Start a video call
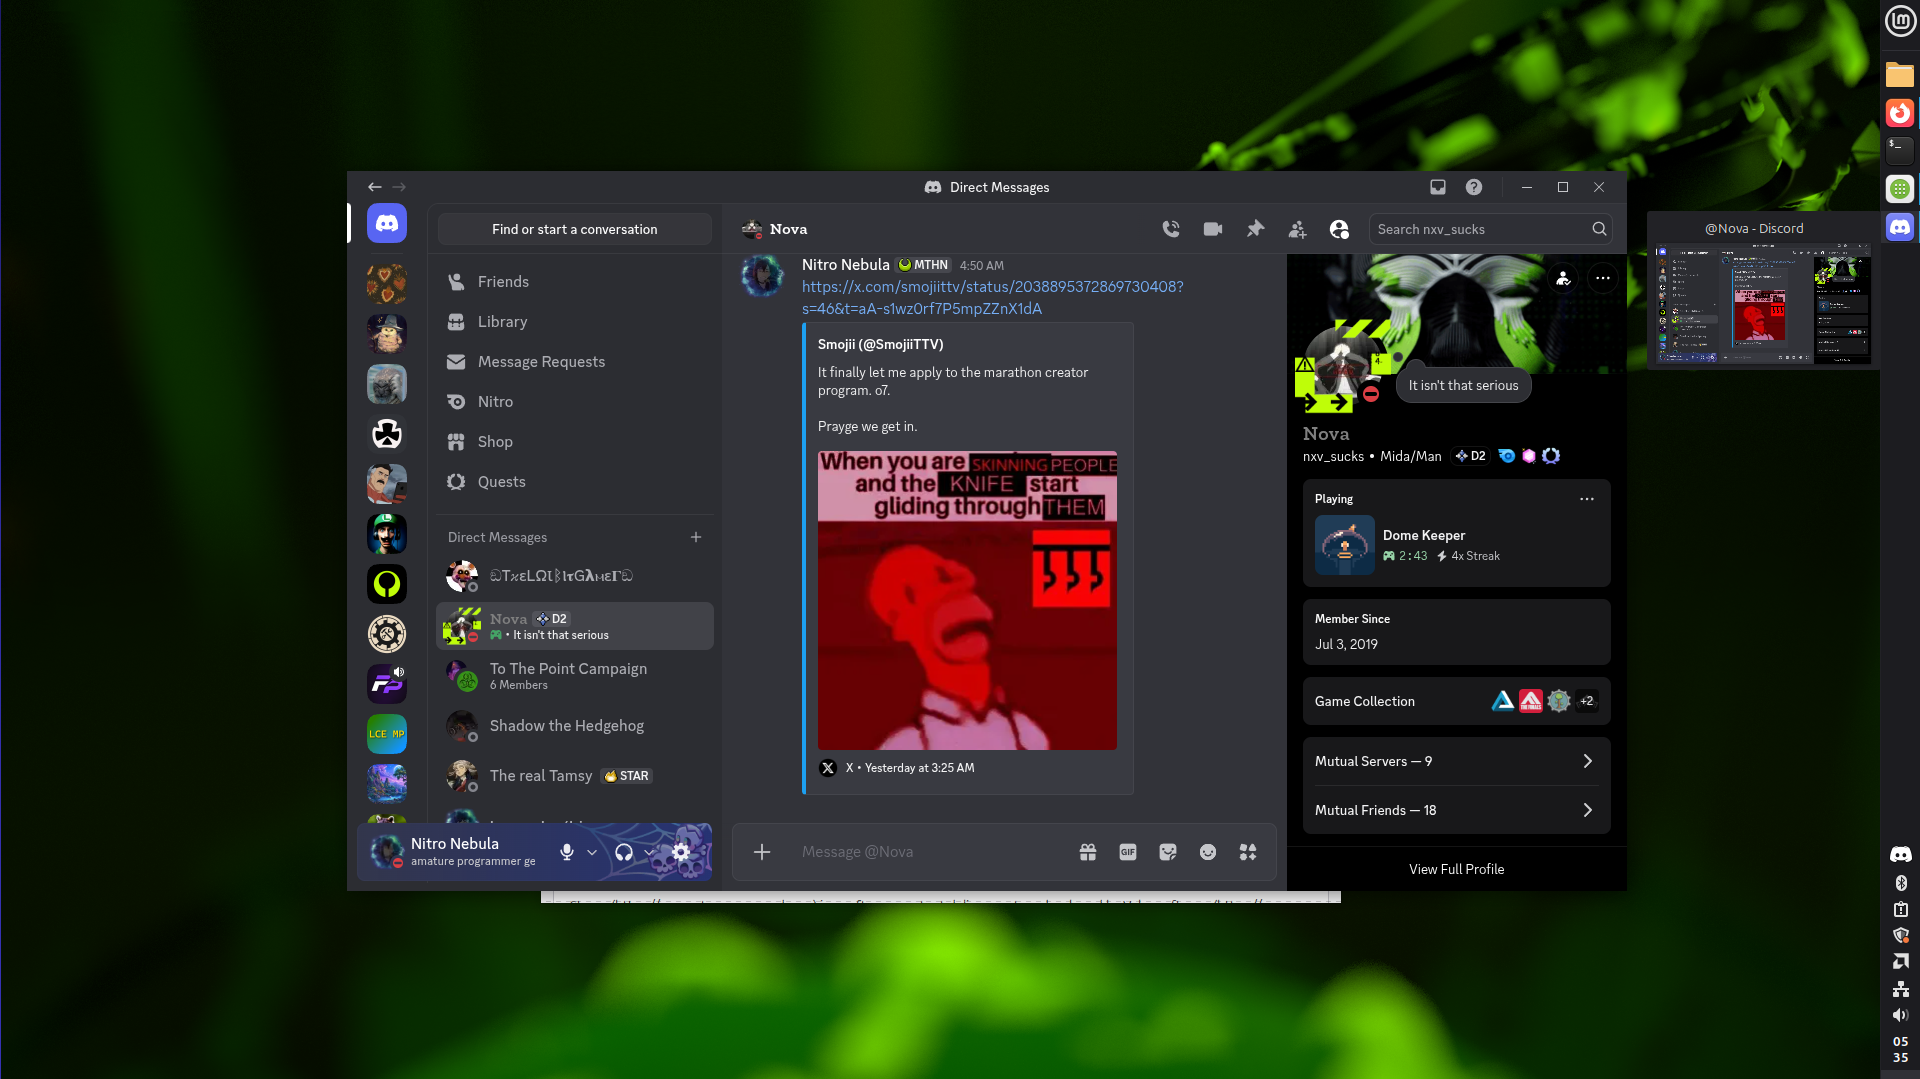Image resolution: width=1920 pixels, height=1079 pixels. [1213, 229]
